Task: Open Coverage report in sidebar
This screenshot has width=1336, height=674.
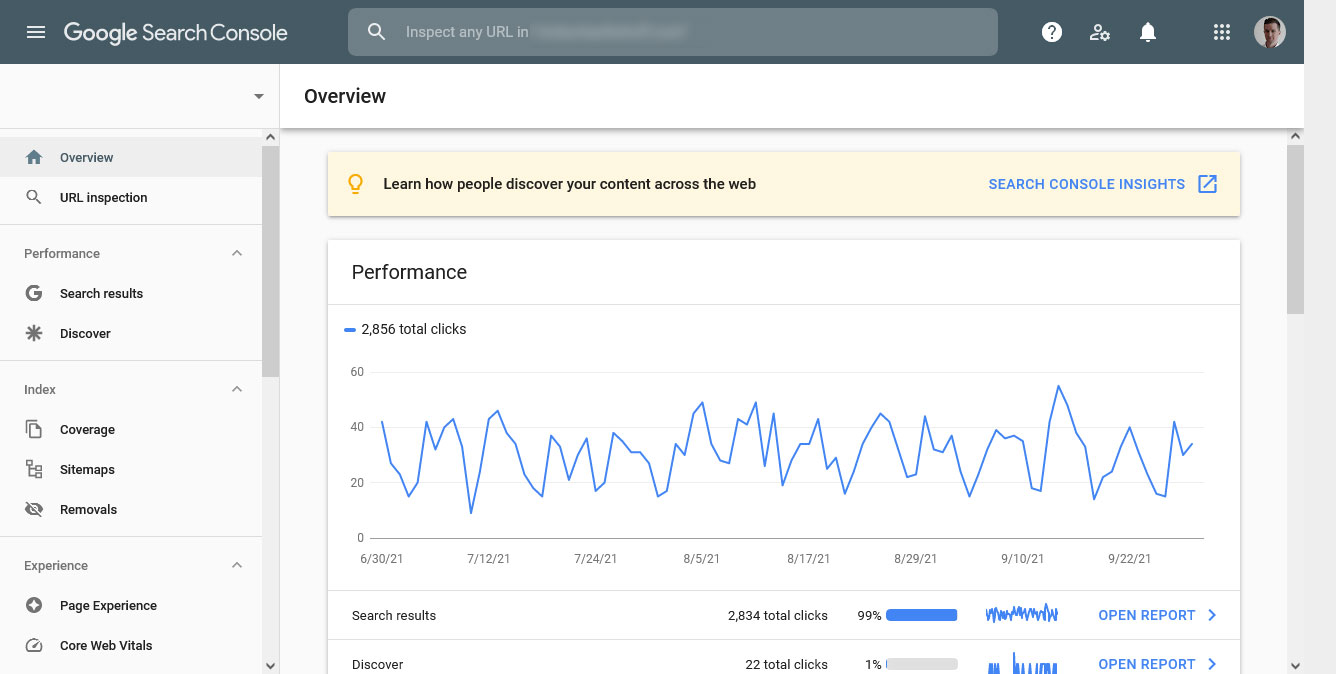Action: click(x=131, y=429)
